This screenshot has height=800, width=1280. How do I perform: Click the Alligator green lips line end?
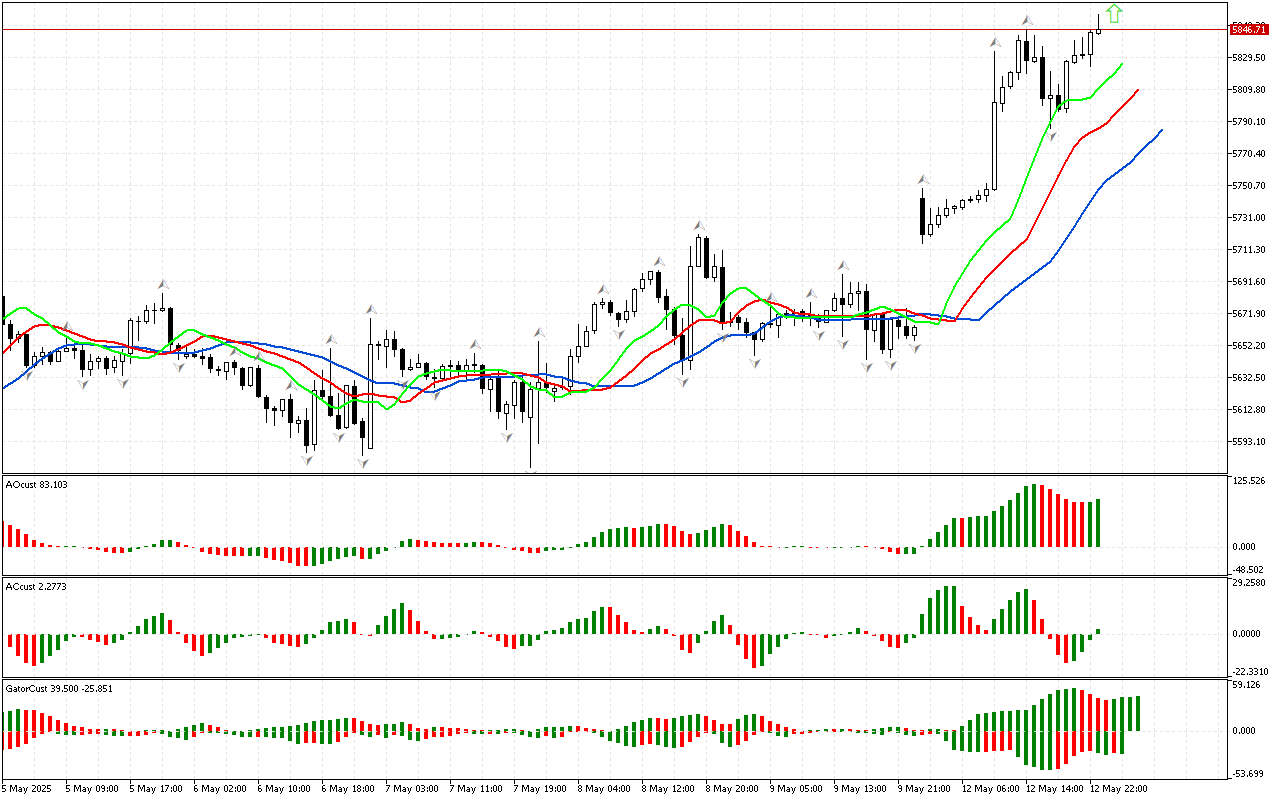1121,64
